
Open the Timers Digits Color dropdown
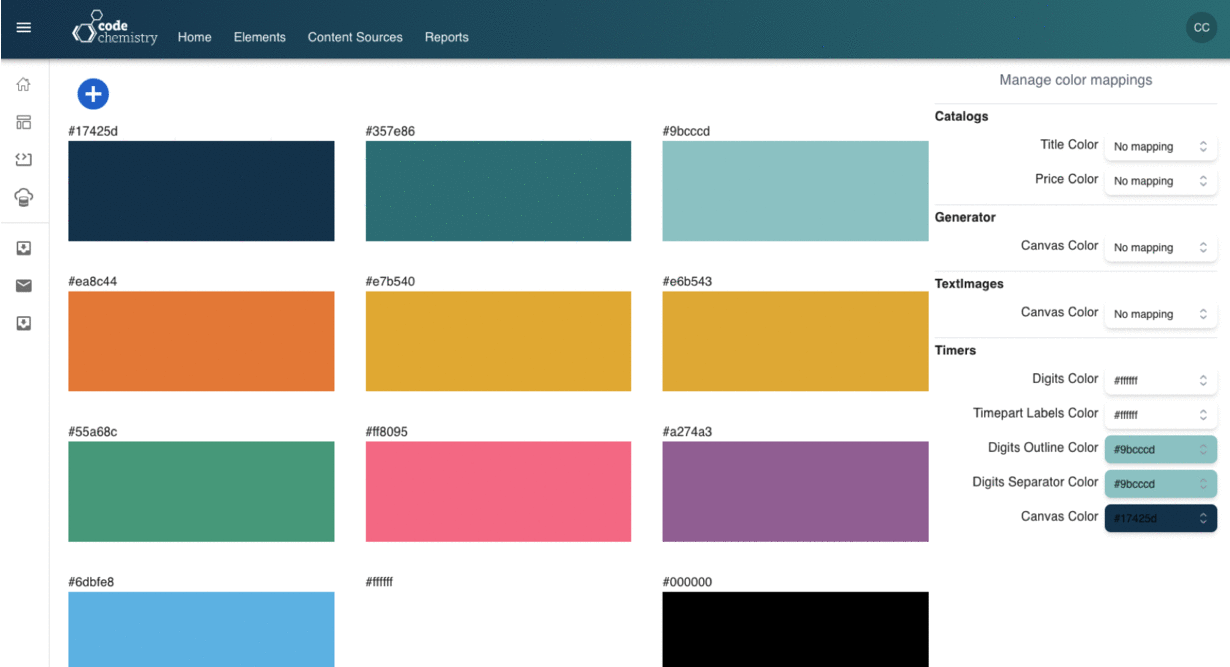click(x=1160, y=379)
